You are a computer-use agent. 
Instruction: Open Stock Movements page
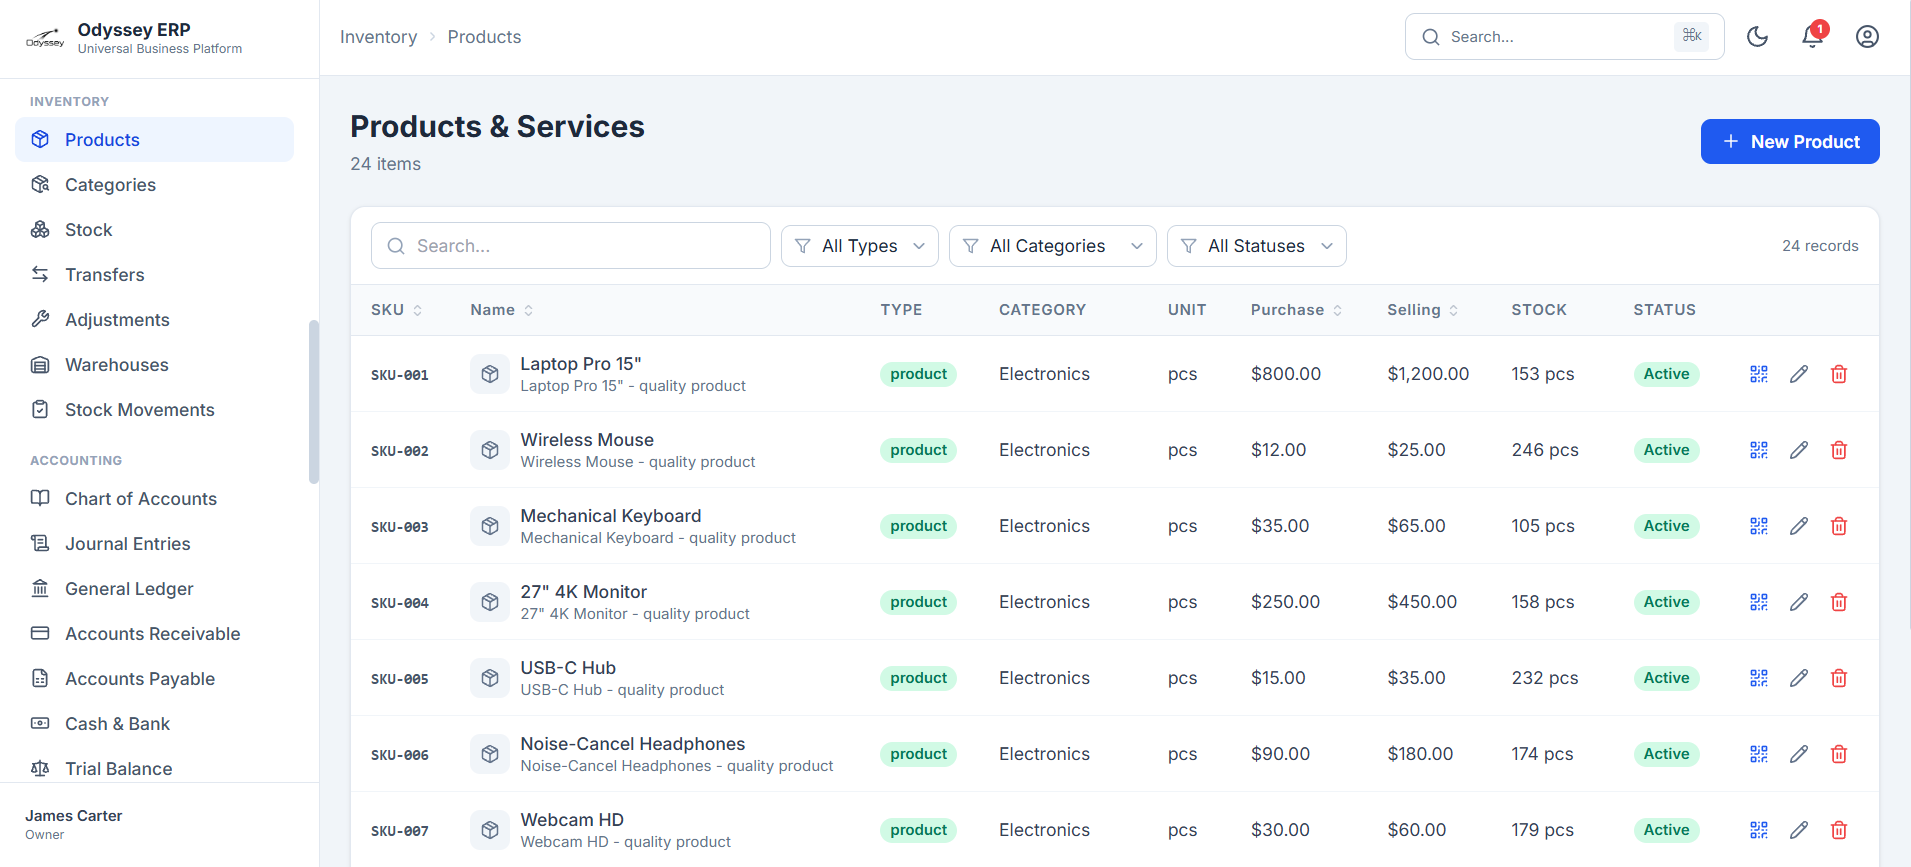[x=154, y=410]
